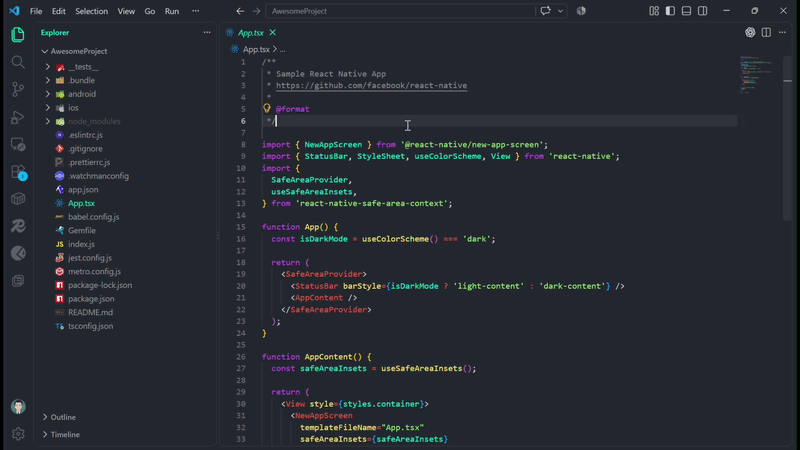Open package.json file
Screen dimensions: 800x450
(91, 298)
